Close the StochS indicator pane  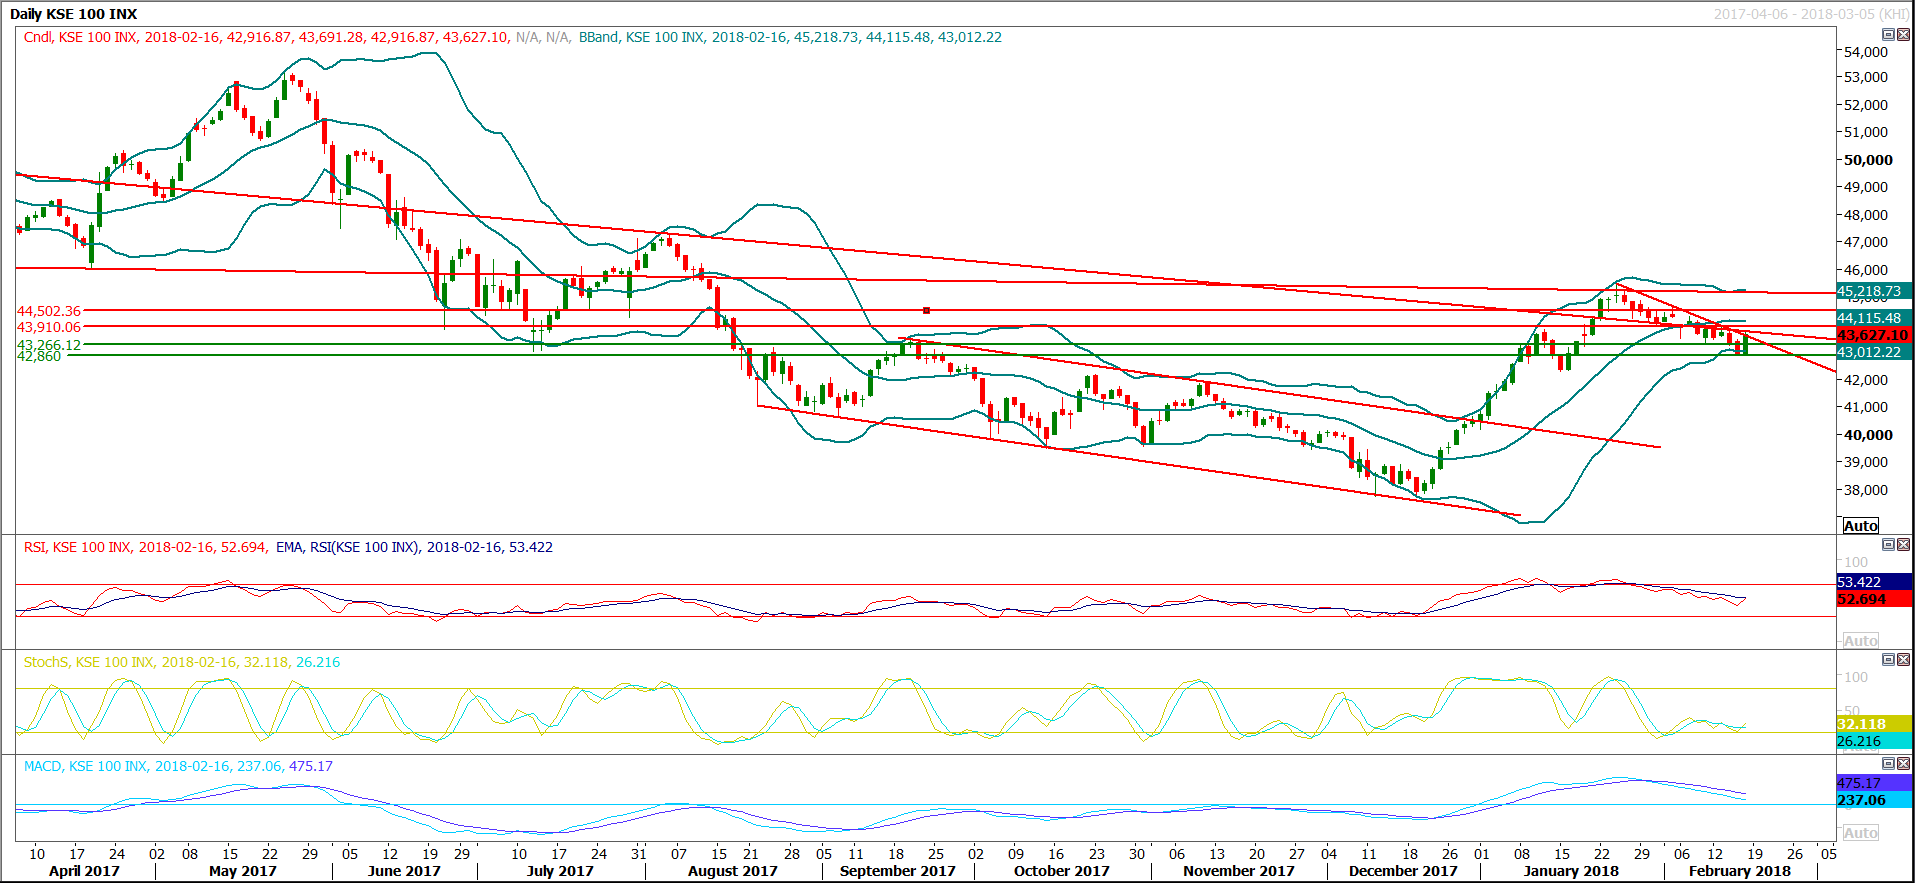pos(1903,659)
